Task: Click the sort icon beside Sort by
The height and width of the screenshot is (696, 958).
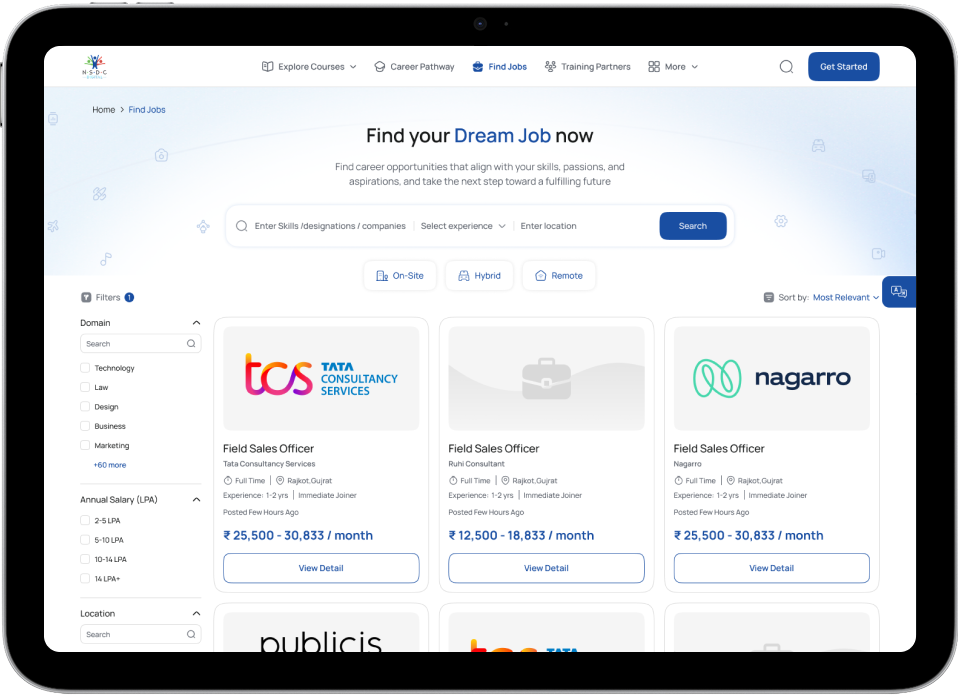Action: click(x=768, y=297)
